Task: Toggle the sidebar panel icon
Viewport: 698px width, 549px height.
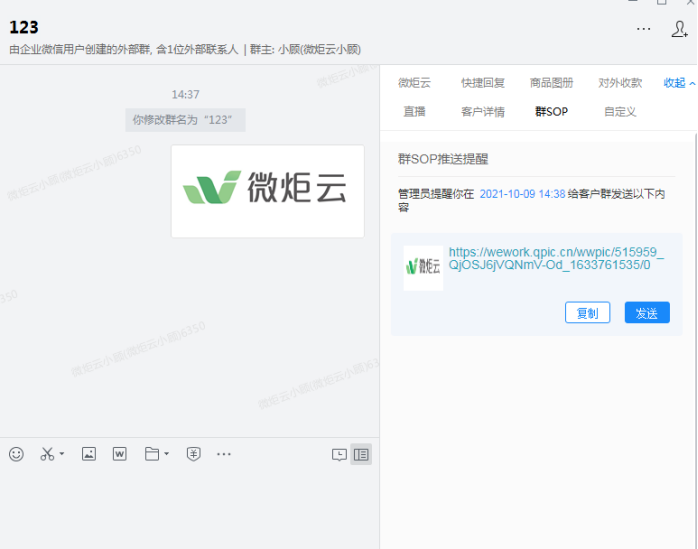Action: (x=361, y=455)
